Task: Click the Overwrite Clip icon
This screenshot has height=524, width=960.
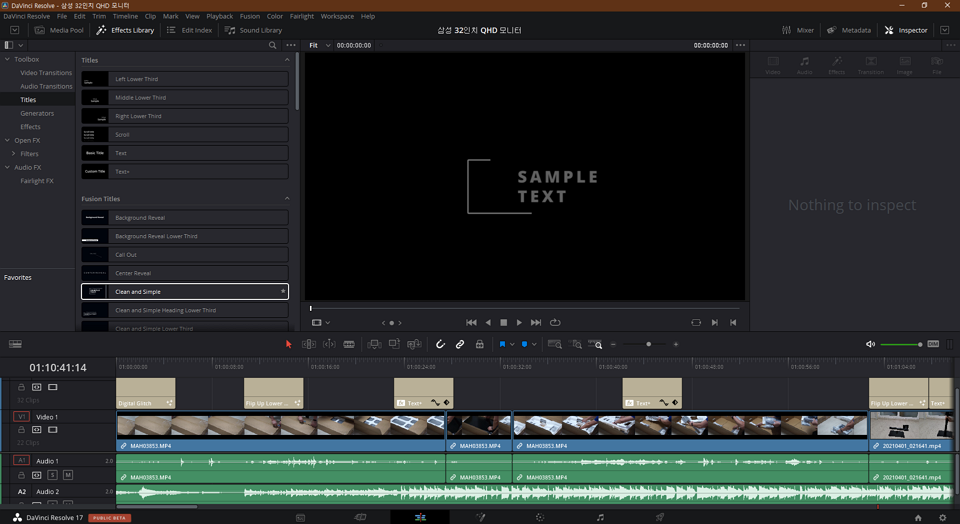Action: (394, 344)
